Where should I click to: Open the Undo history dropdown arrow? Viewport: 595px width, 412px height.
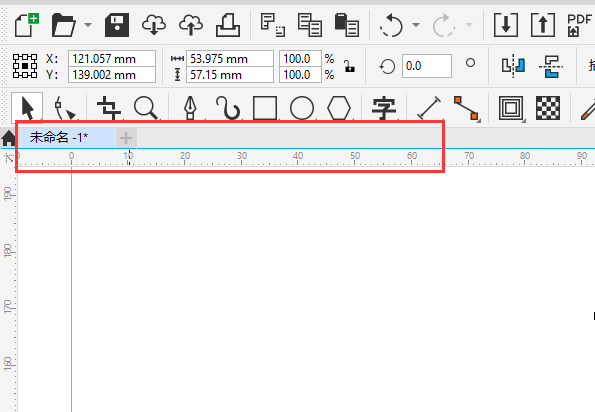[416, 25]
